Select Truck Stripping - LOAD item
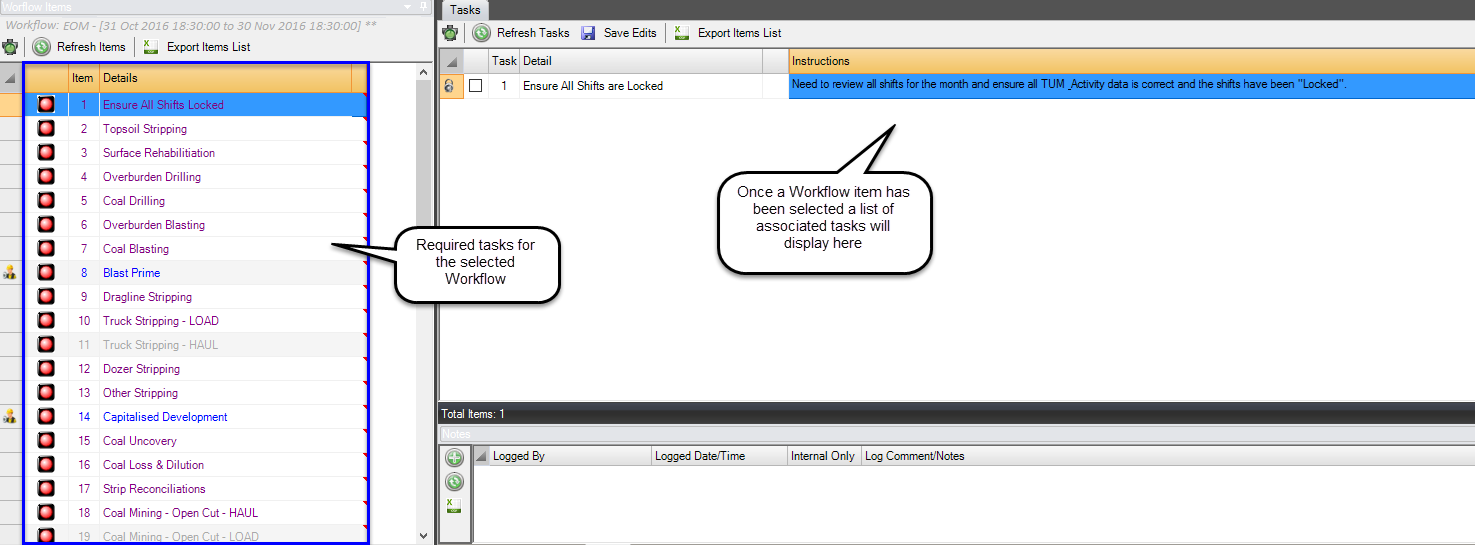This screenshot has height=545, width=1475. point(161,321)
